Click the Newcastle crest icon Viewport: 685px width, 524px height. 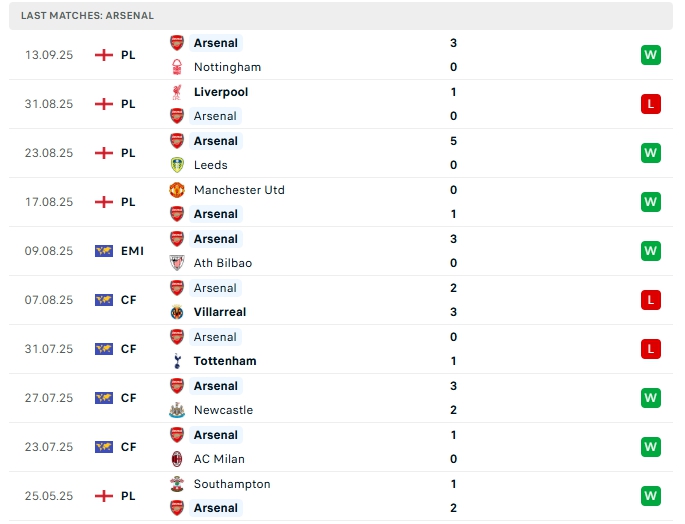point(177,410)
